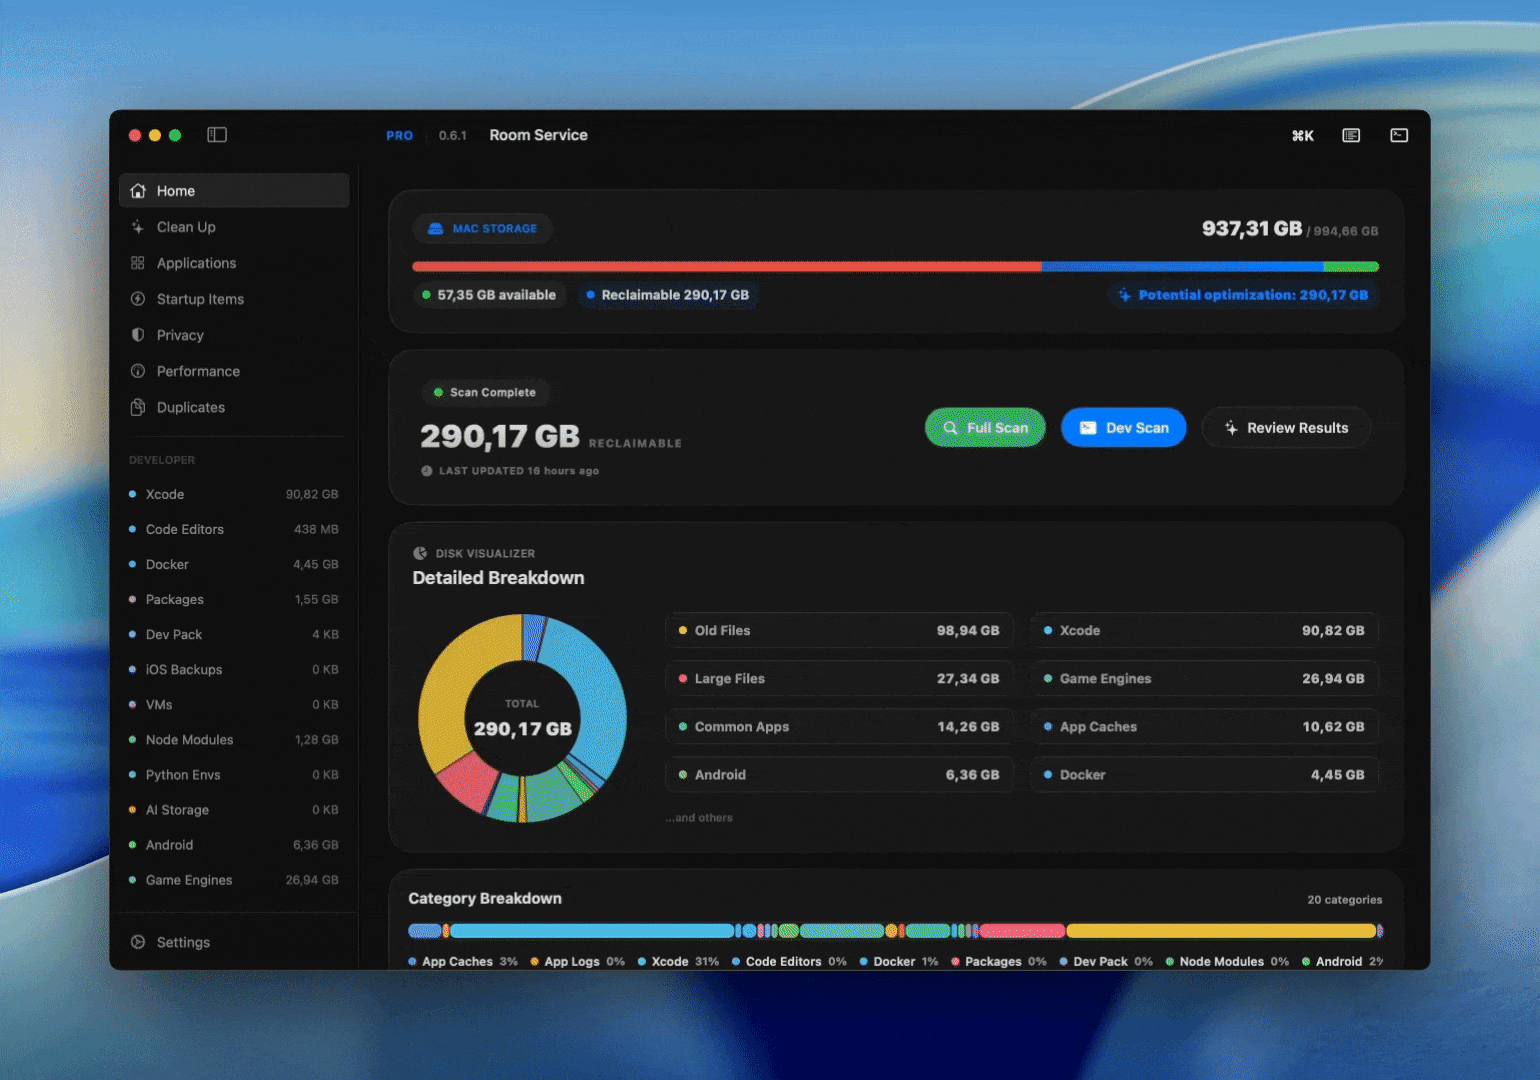Click the Disk Visualizer pie icon

[x=420, y=553]
